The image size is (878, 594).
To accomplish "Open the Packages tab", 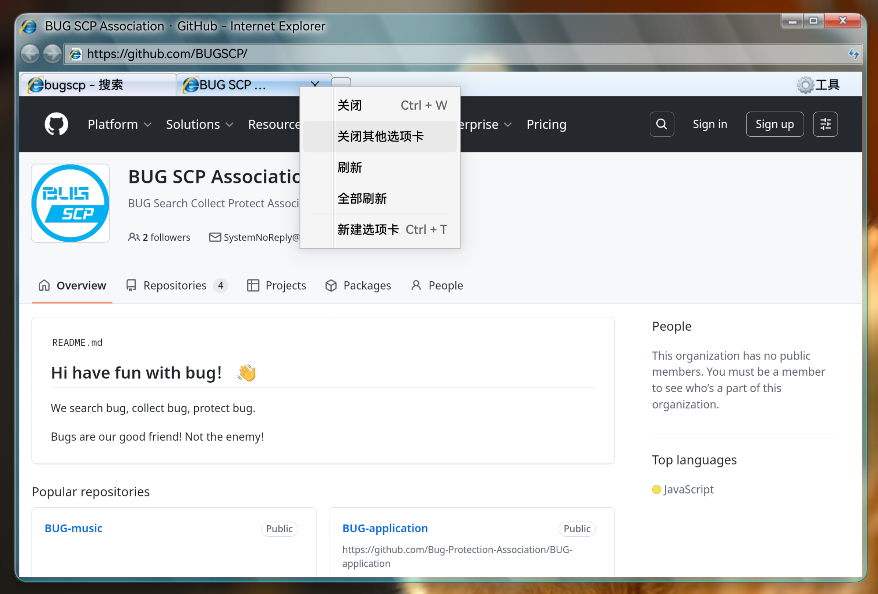I will tap(358, 286).
